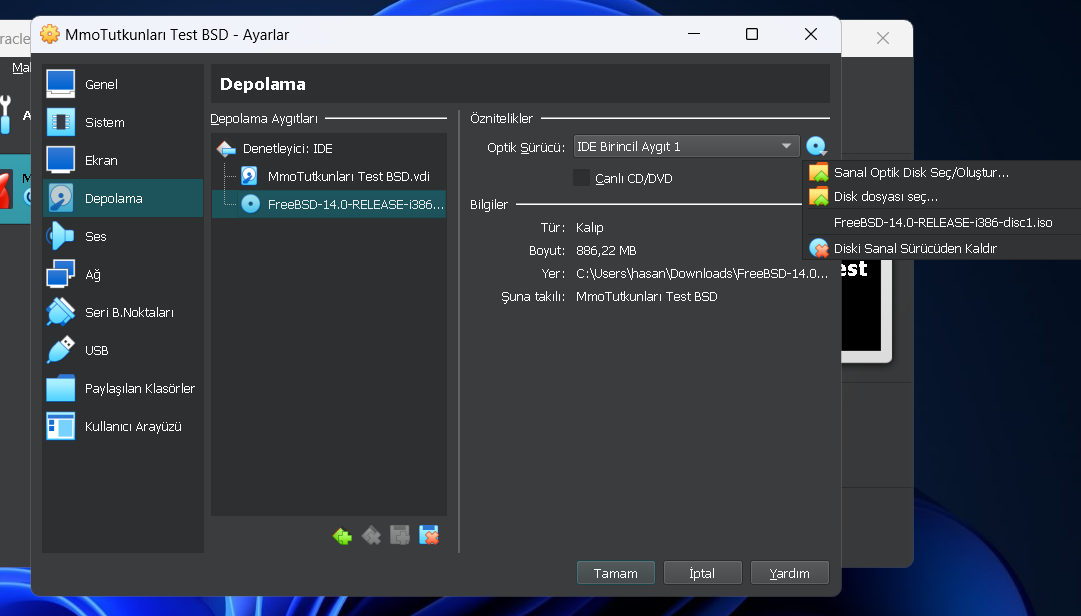Minimize the Ayarlar settings dialog

pos(694,34)
